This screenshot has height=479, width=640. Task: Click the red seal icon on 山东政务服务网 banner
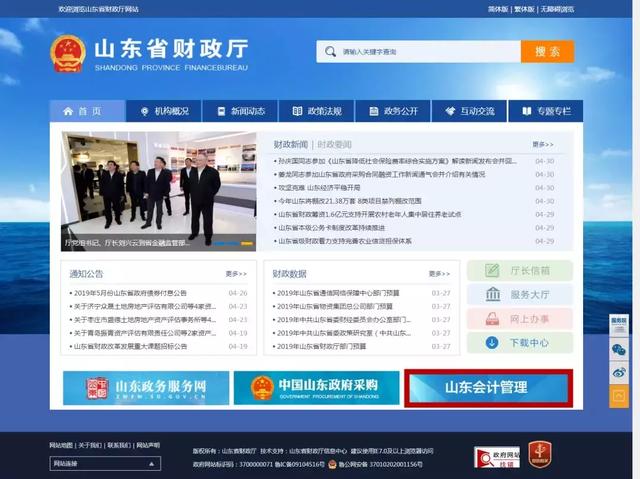coord(97,388)
